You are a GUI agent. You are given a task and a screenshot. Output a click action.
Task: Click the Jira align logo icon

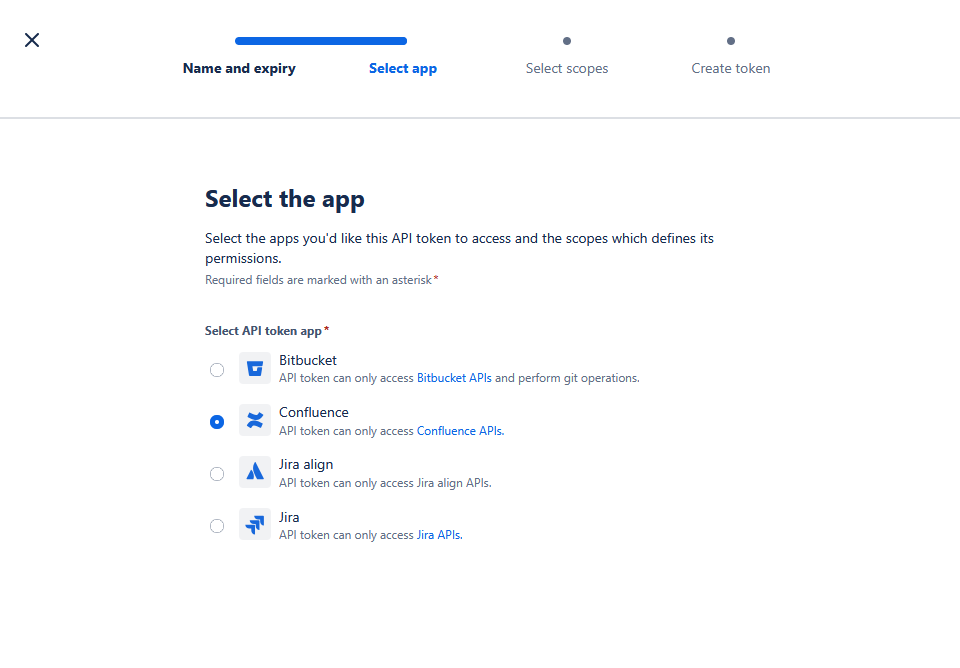(x=255, y=472)
